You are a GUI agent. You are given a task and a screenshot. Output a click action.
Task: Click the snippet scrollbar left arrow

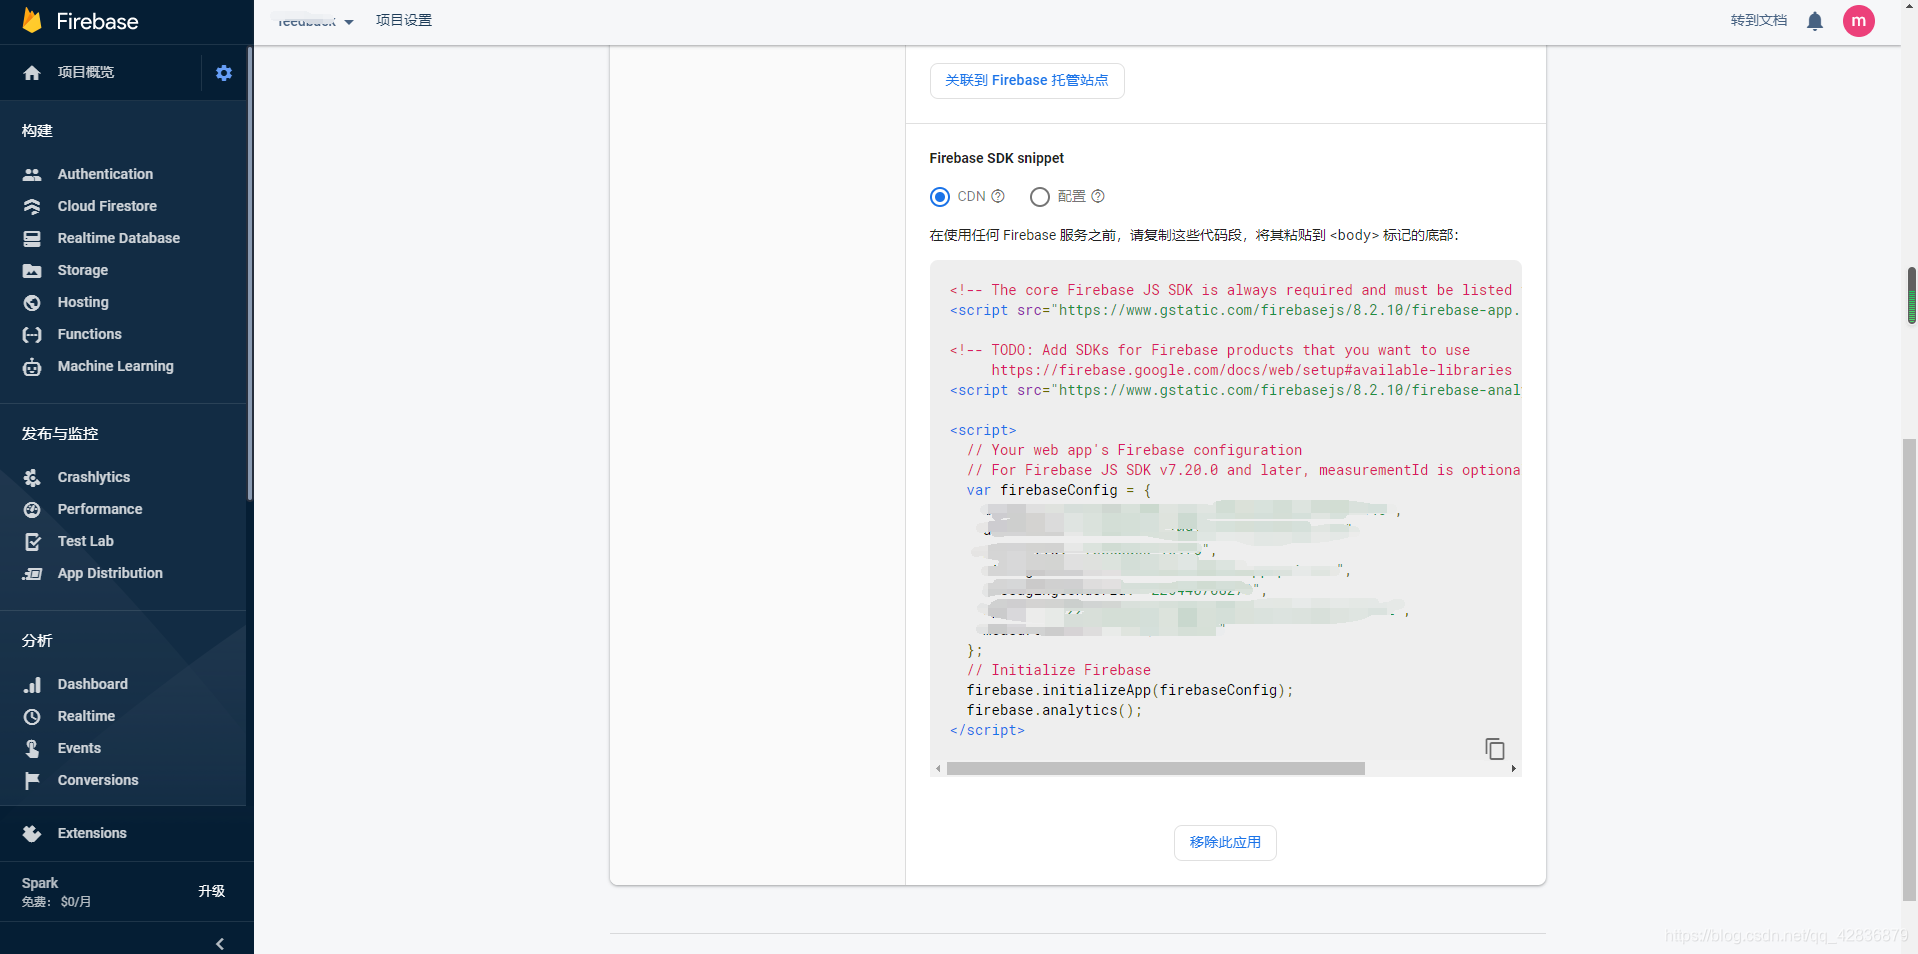938,769
